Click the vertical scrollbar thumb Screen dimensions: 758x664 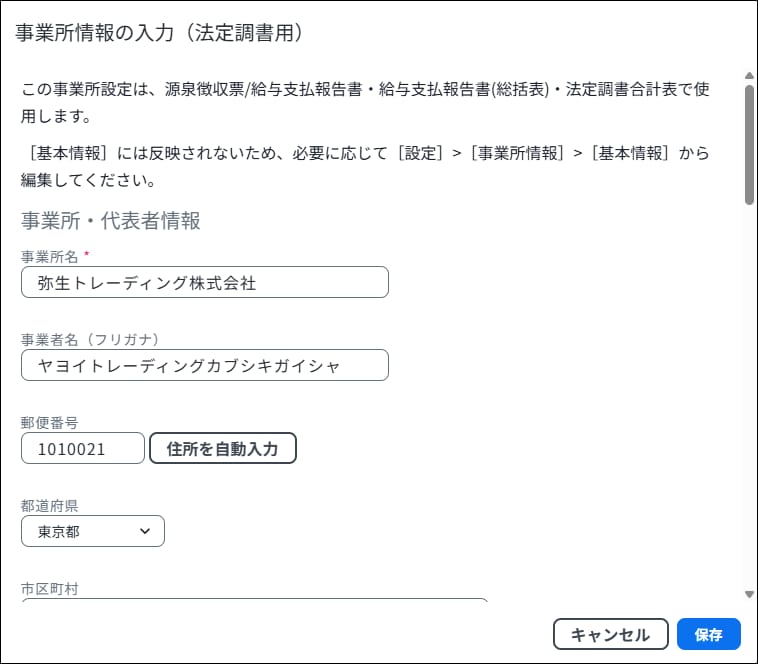coord(749,144)
